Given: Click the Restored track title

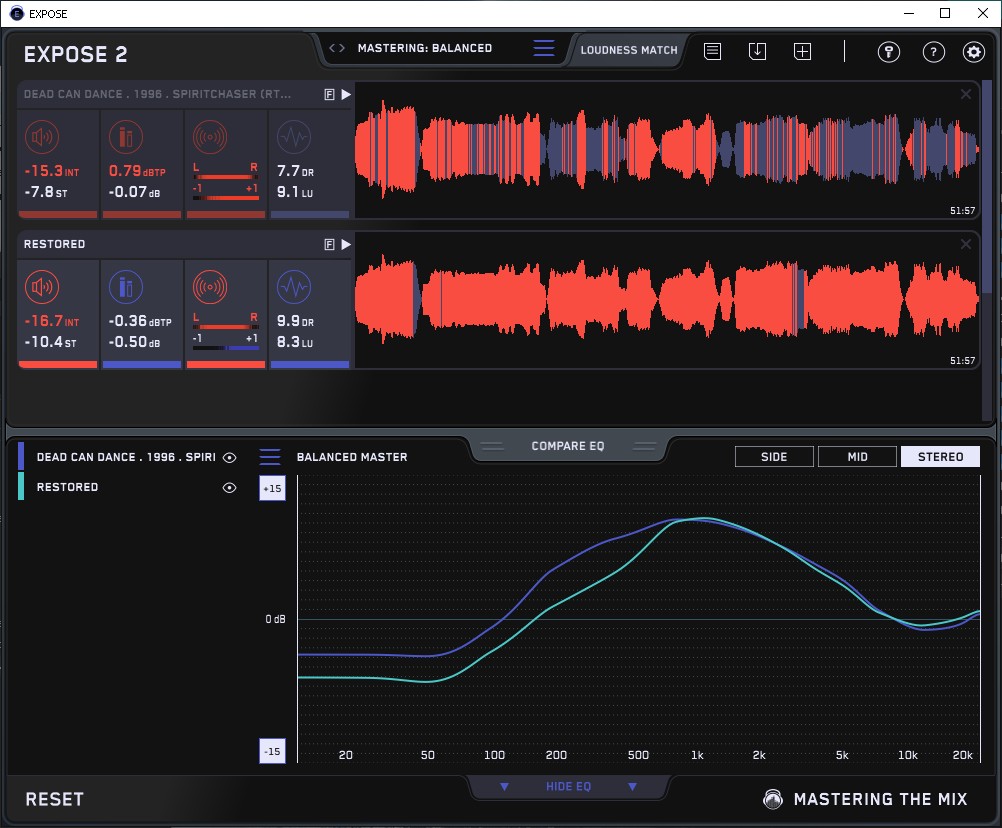Looking at the screenshot, I should [54, 244].
